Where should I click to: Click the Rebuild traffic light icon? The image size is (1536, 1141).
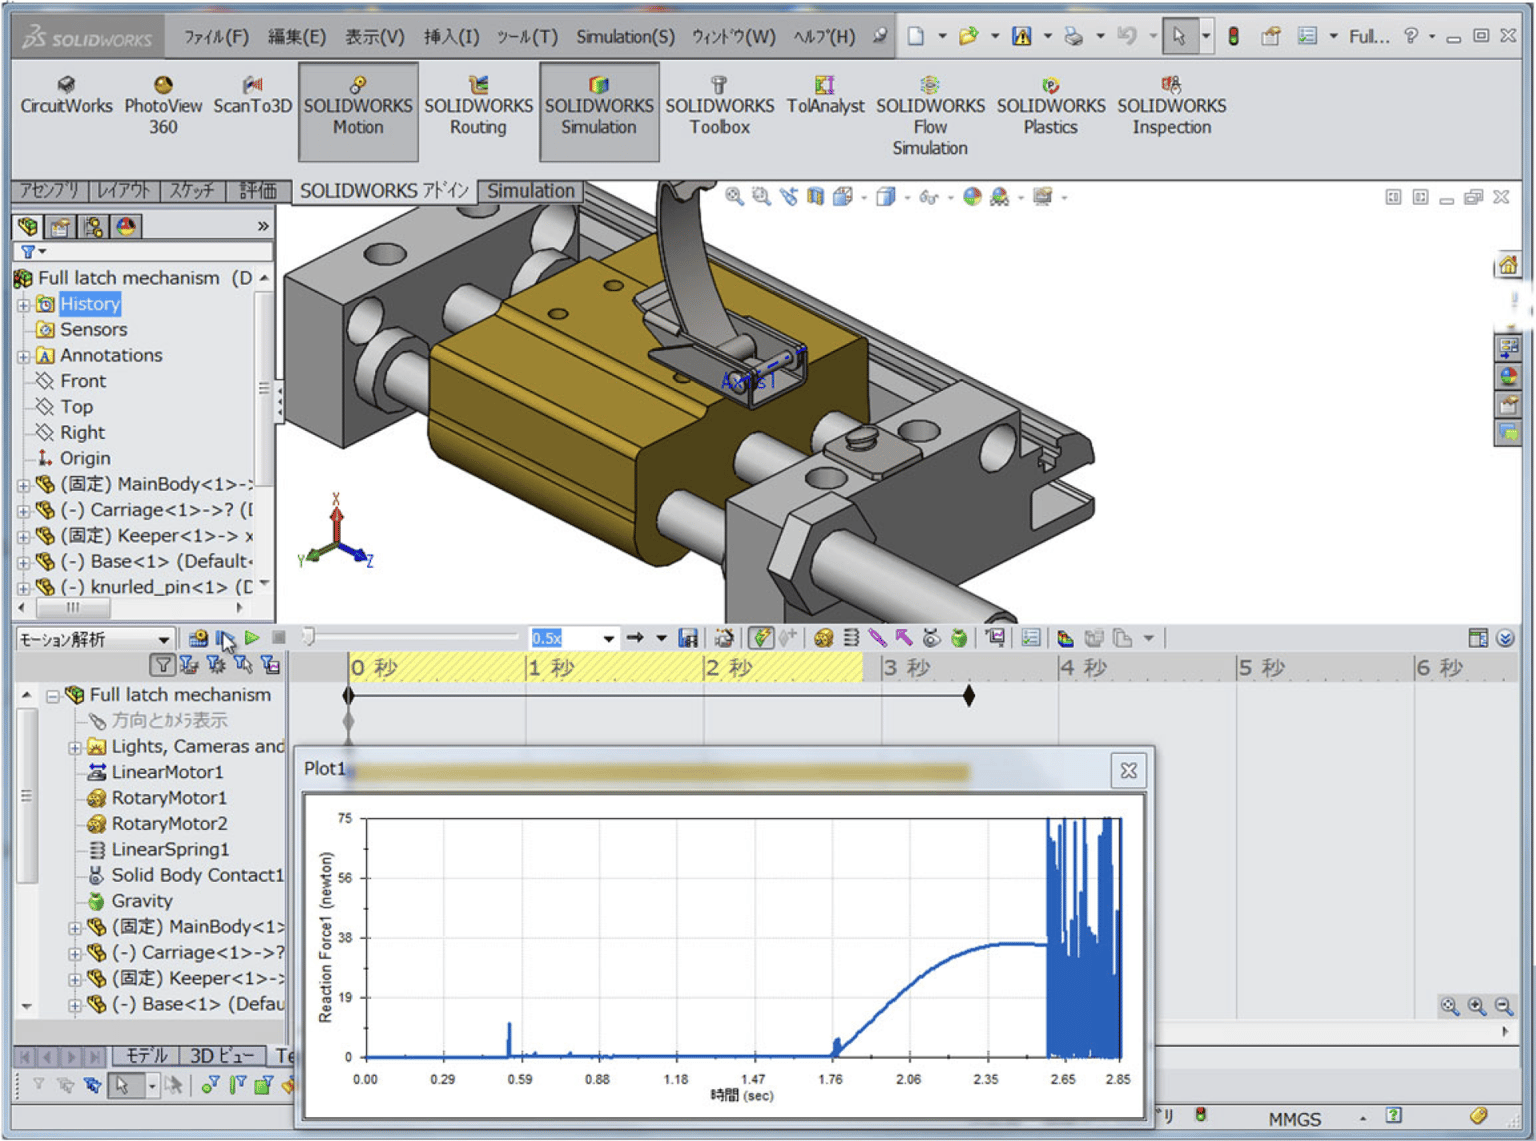point(1233,37)
